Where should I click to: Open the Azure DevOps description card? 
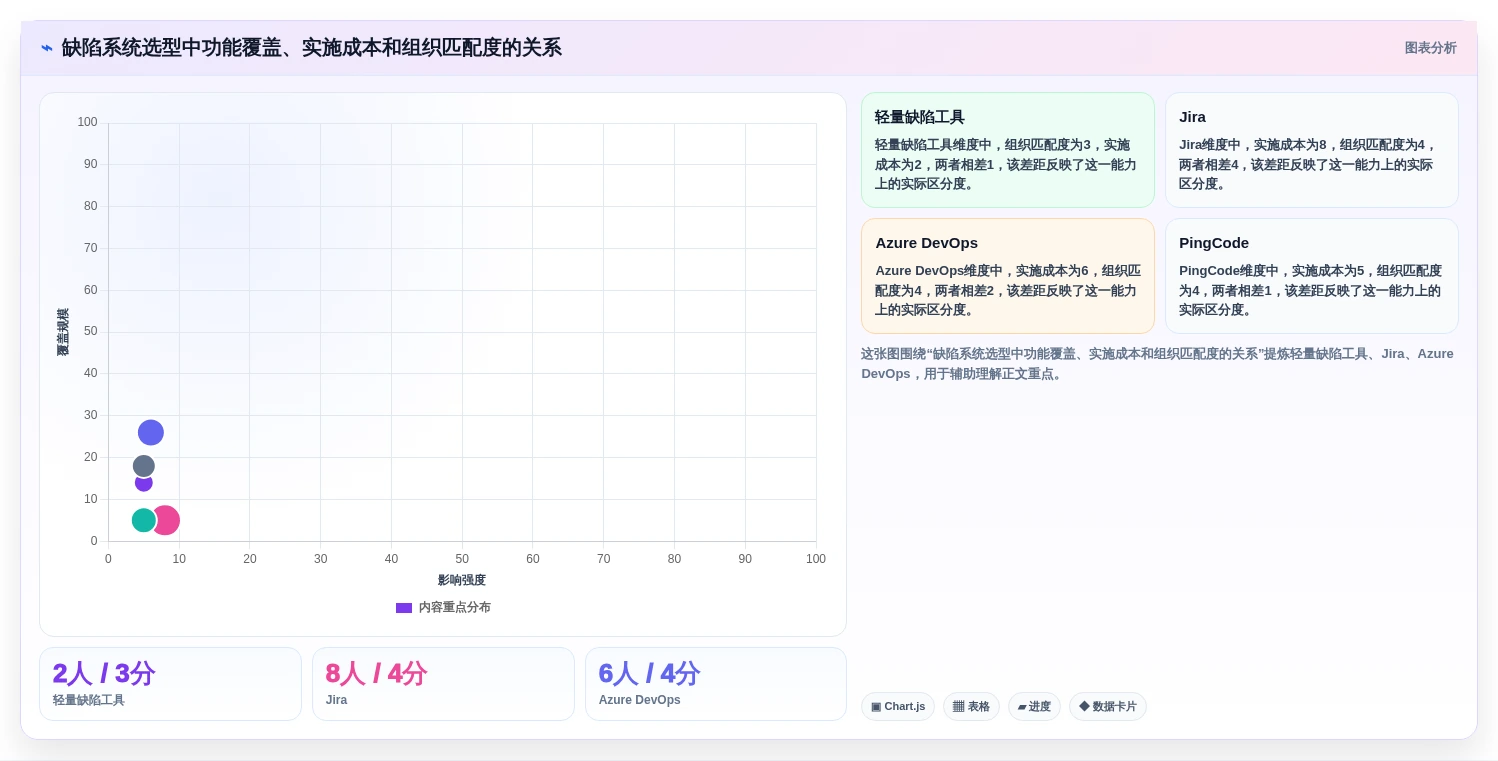coord(1008,276)
